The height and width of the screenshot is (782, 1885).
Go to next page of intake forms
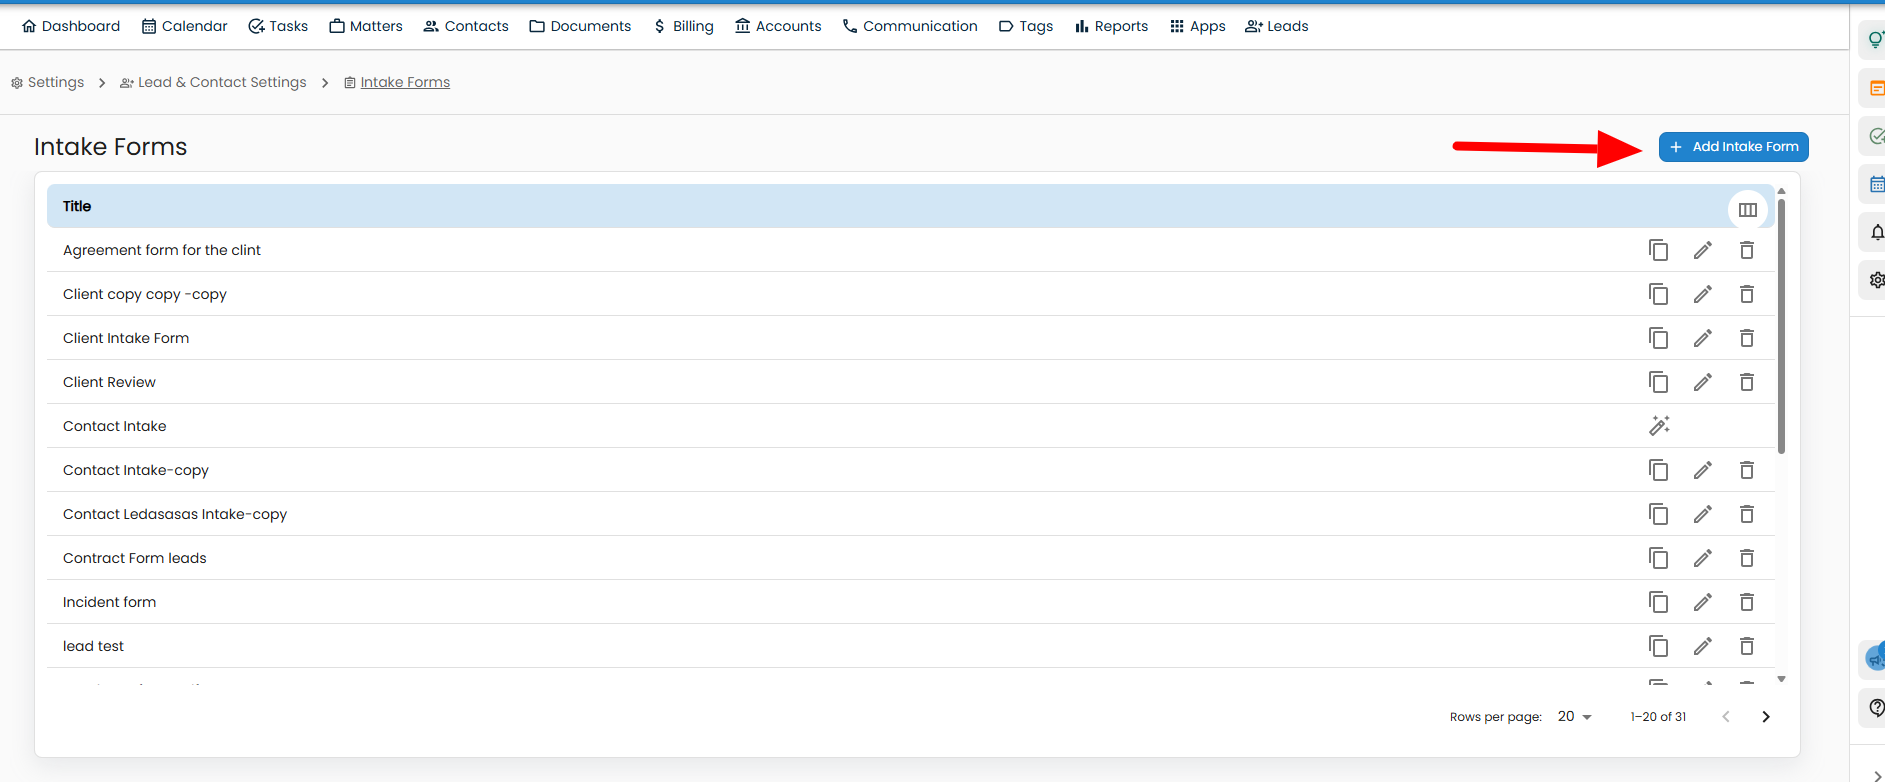coord(1765,717)
